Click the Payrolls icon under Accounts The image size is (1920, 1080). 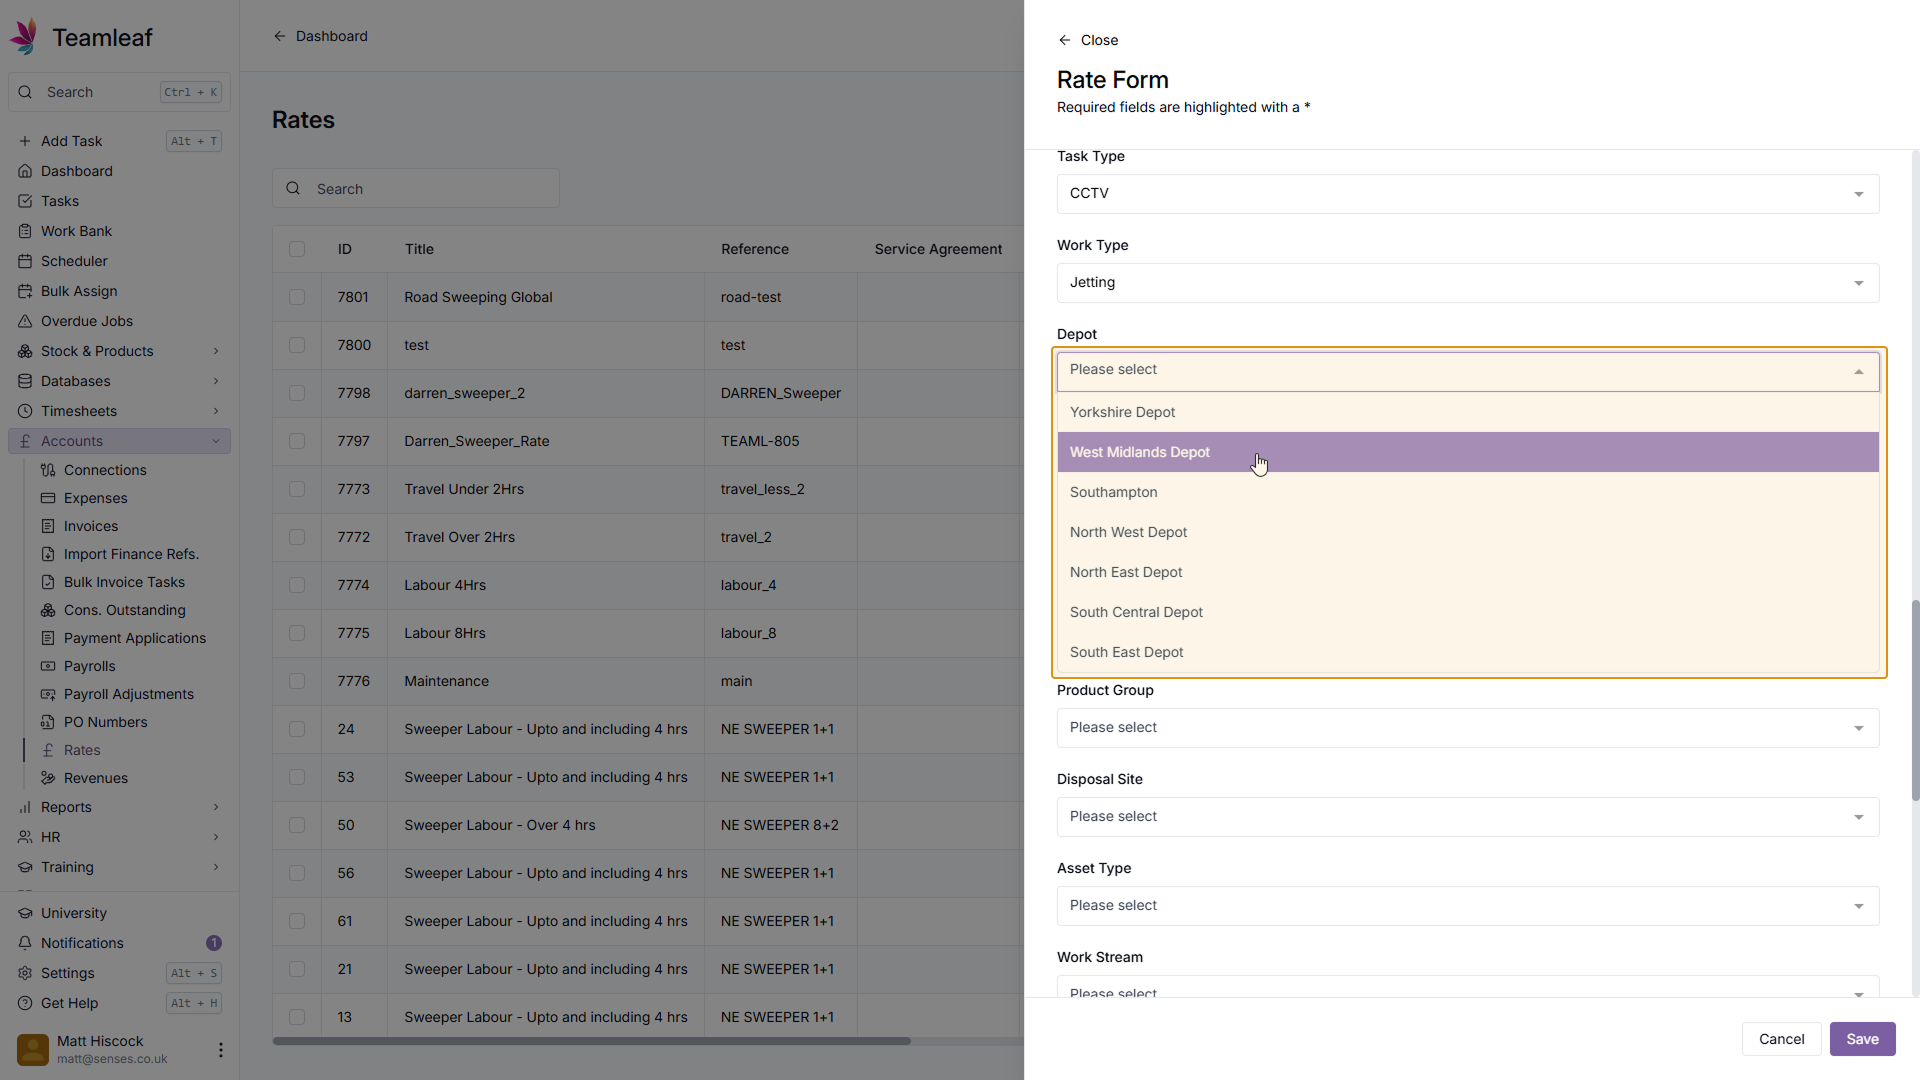[x=48, y=666]
